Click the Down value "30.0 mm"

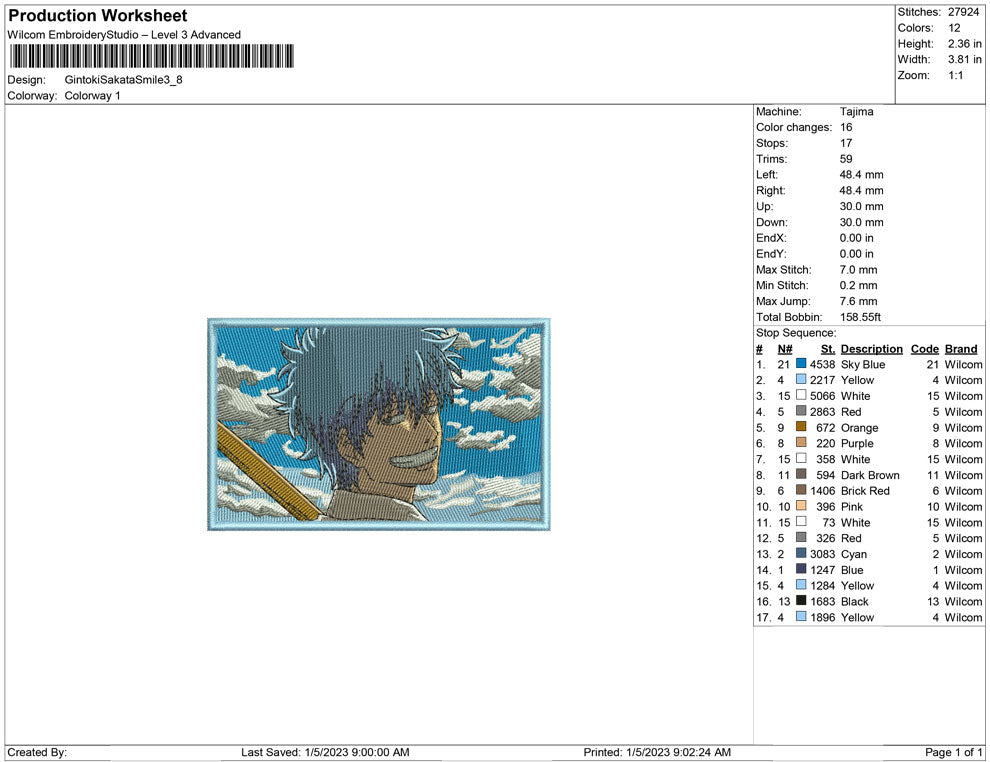862,222
